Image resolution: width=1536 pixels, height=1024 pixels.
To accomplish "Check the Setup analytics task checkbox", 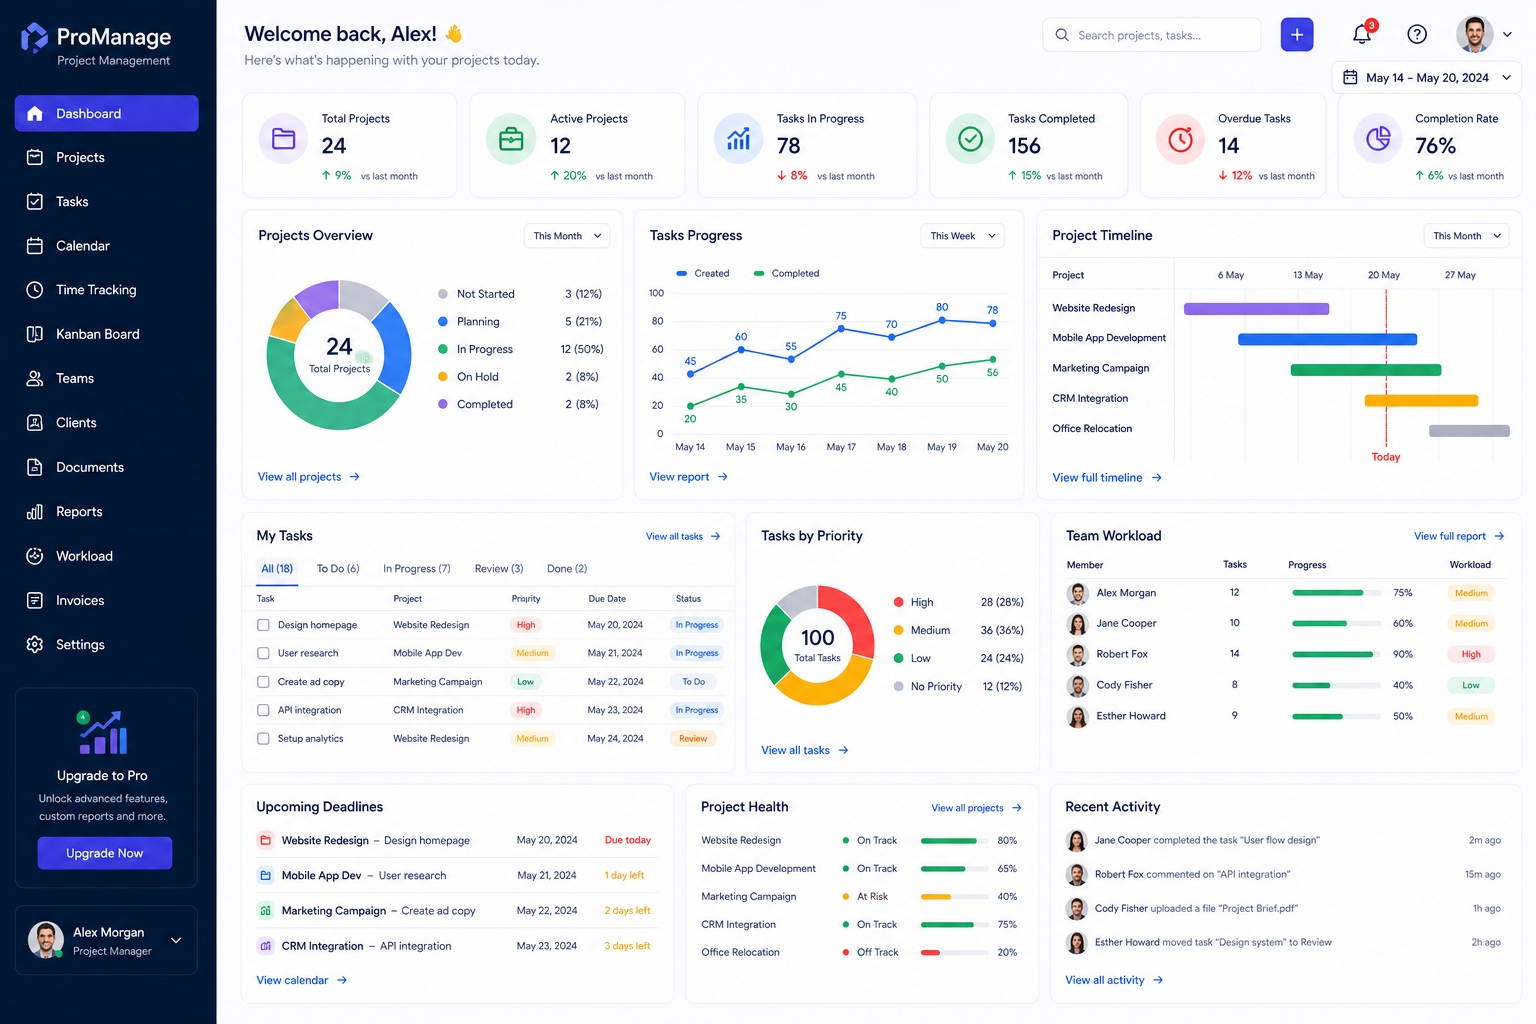I will click(263, 739).
